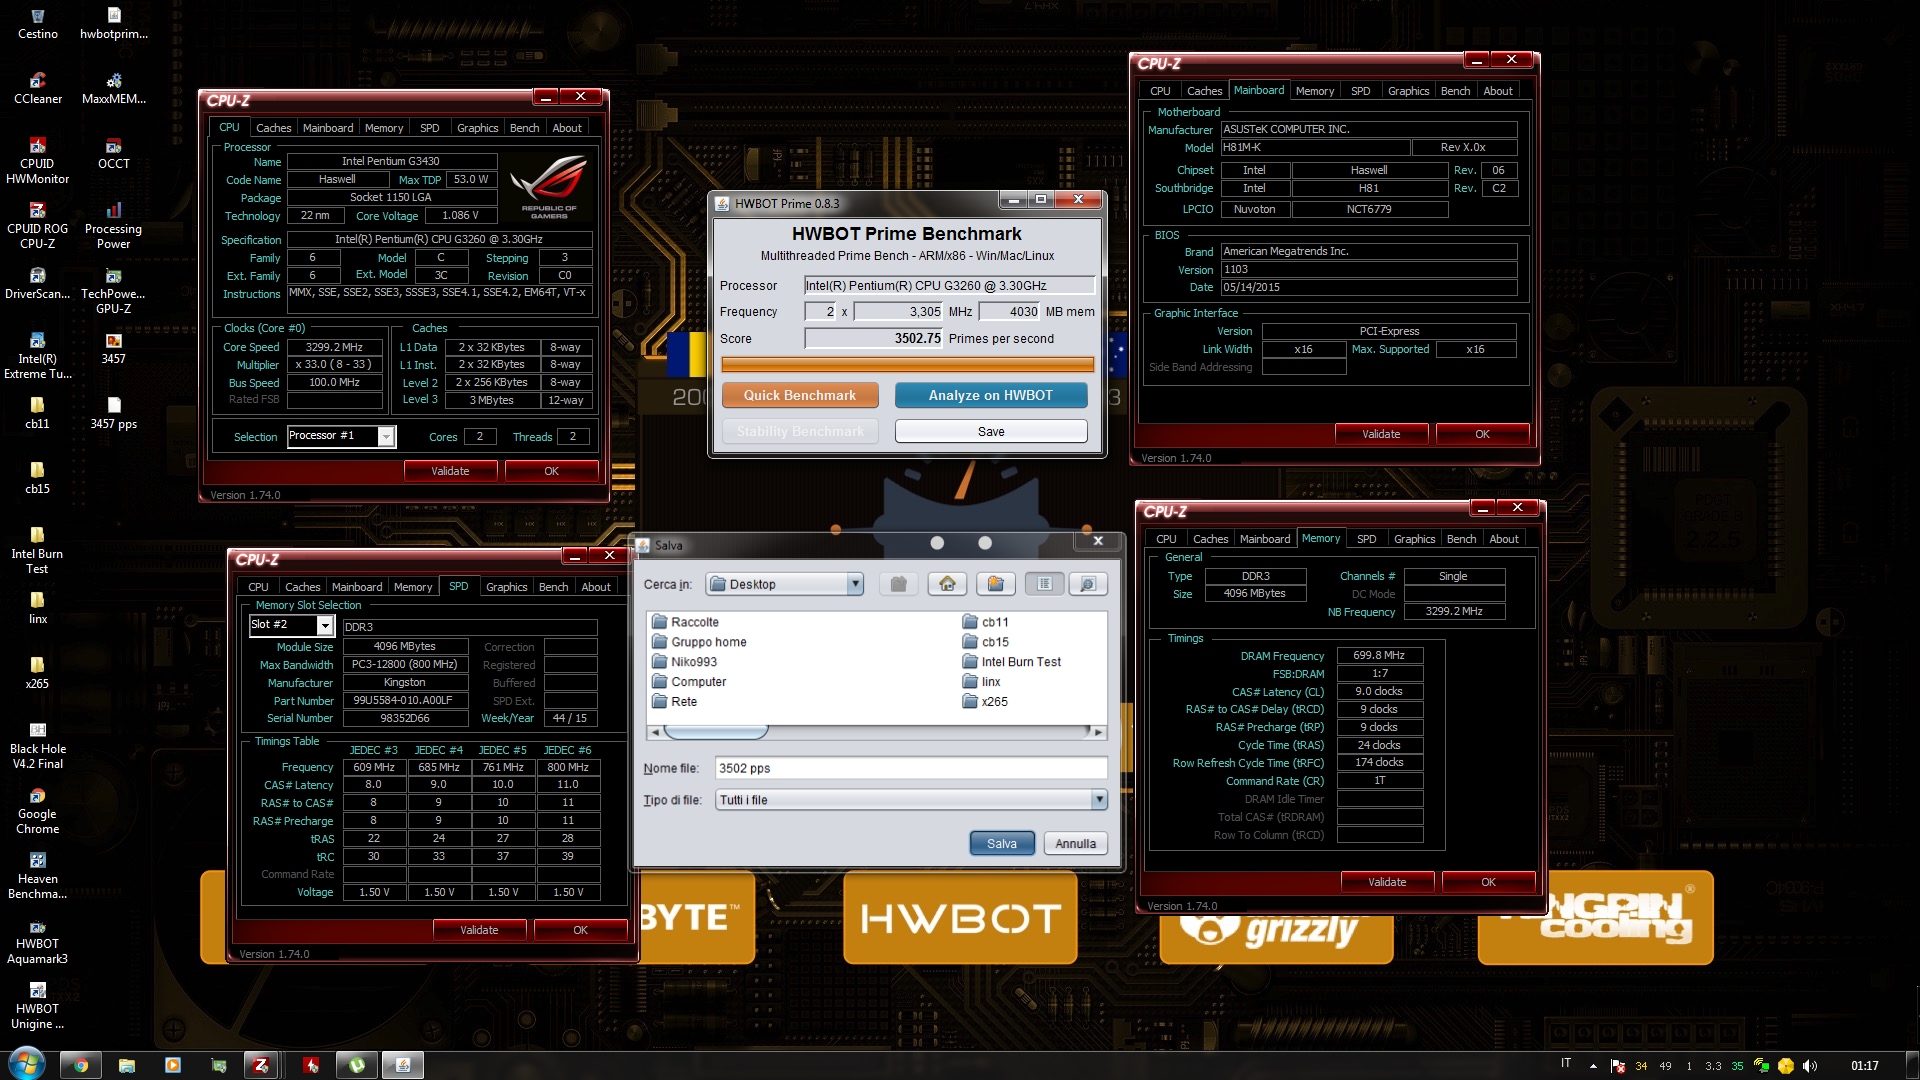Open Google Chrome desktop icon

click(37, 812)
